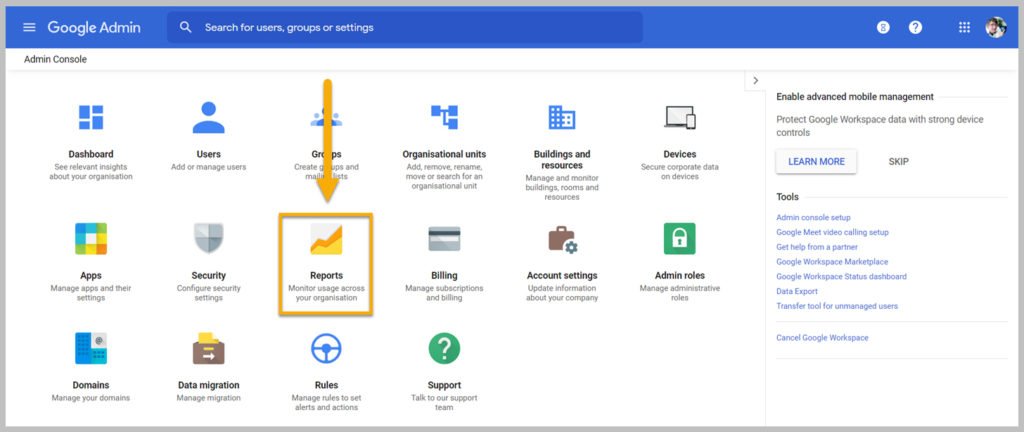Open Get help from a partner link

coord(817,247)
